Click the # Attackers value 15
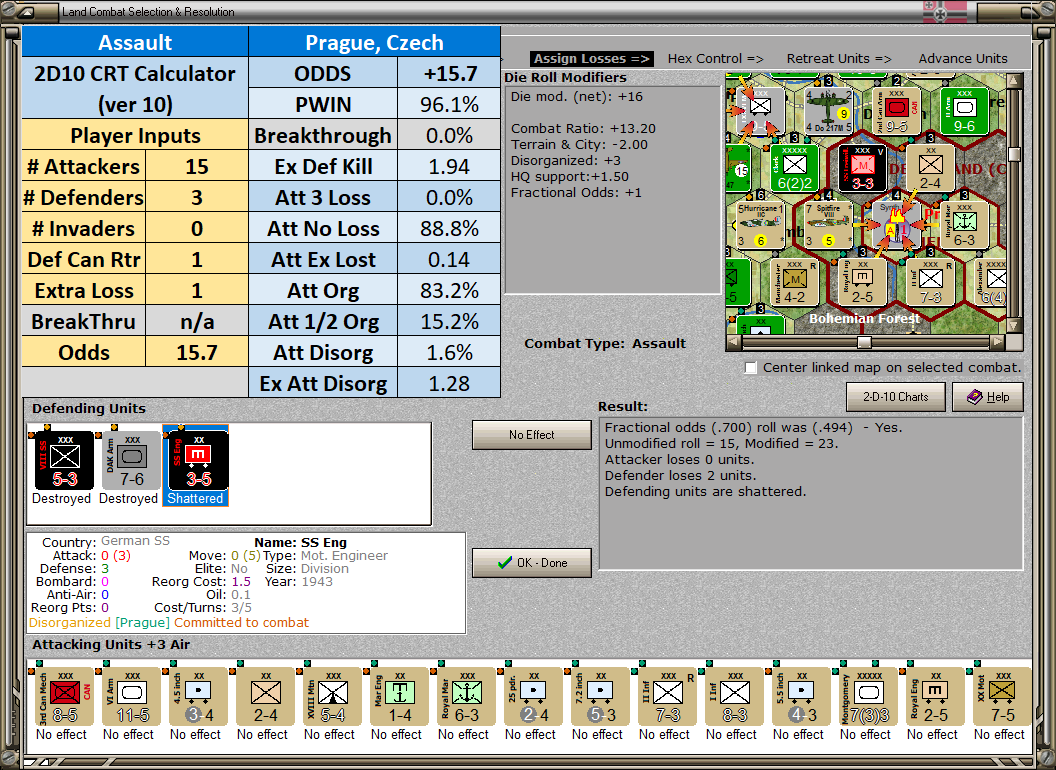Image resolution: width=1056 pixels, height=770 pixels. point(197,166)
